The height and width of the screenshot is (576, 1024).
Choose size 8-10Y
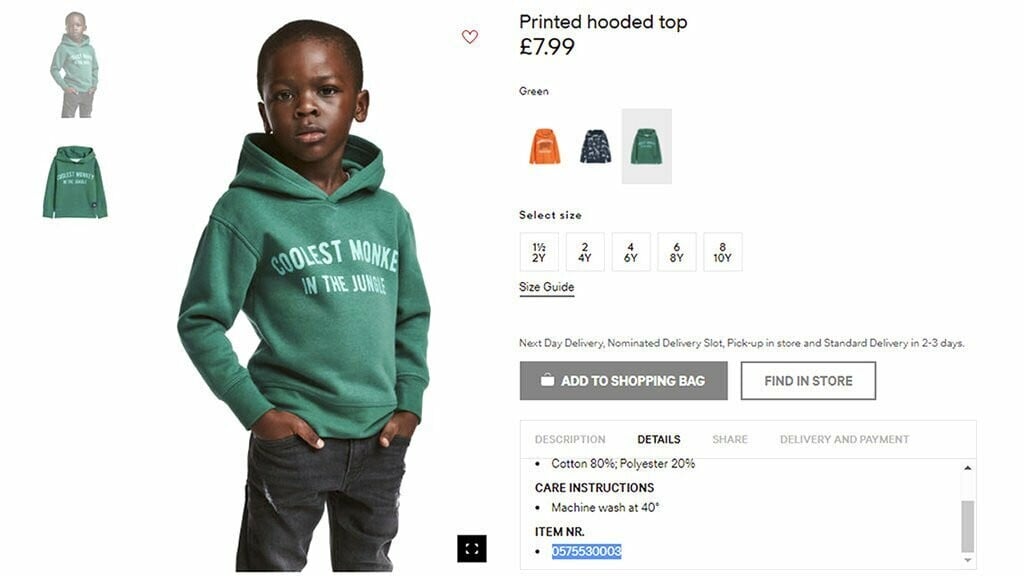722,252
